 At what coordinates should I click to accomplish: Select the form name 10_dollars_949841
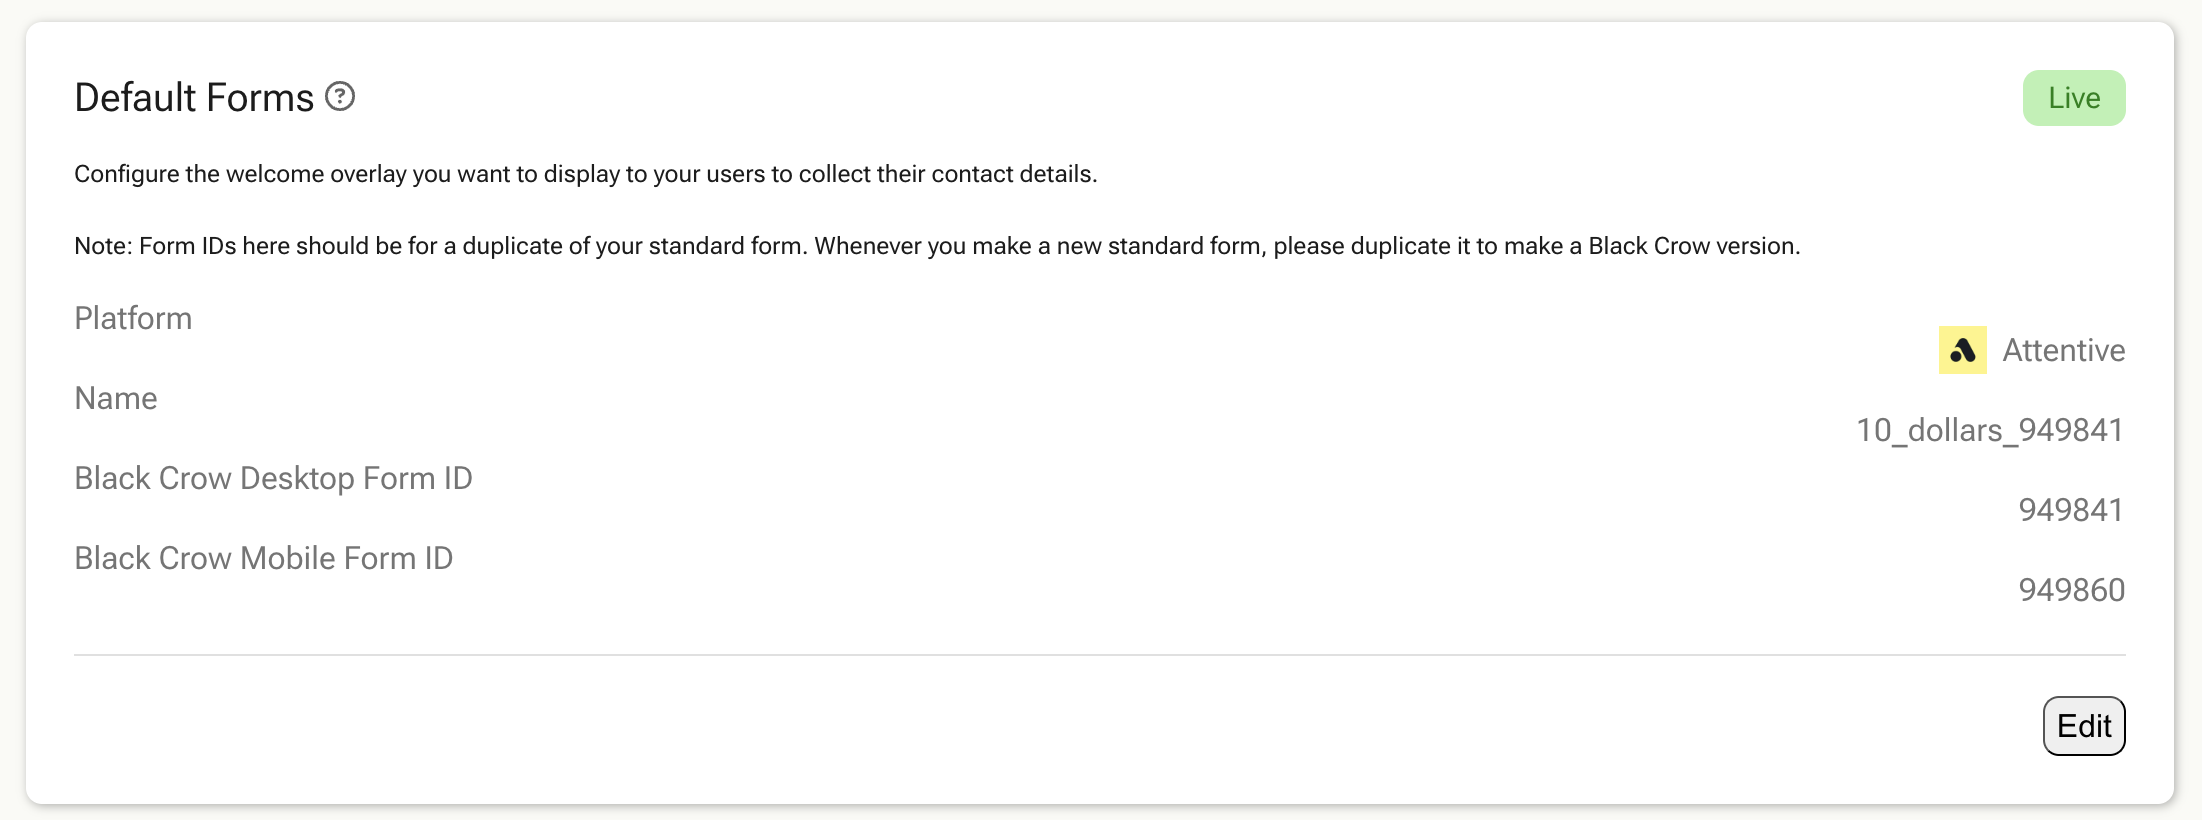click(1990, 430)
